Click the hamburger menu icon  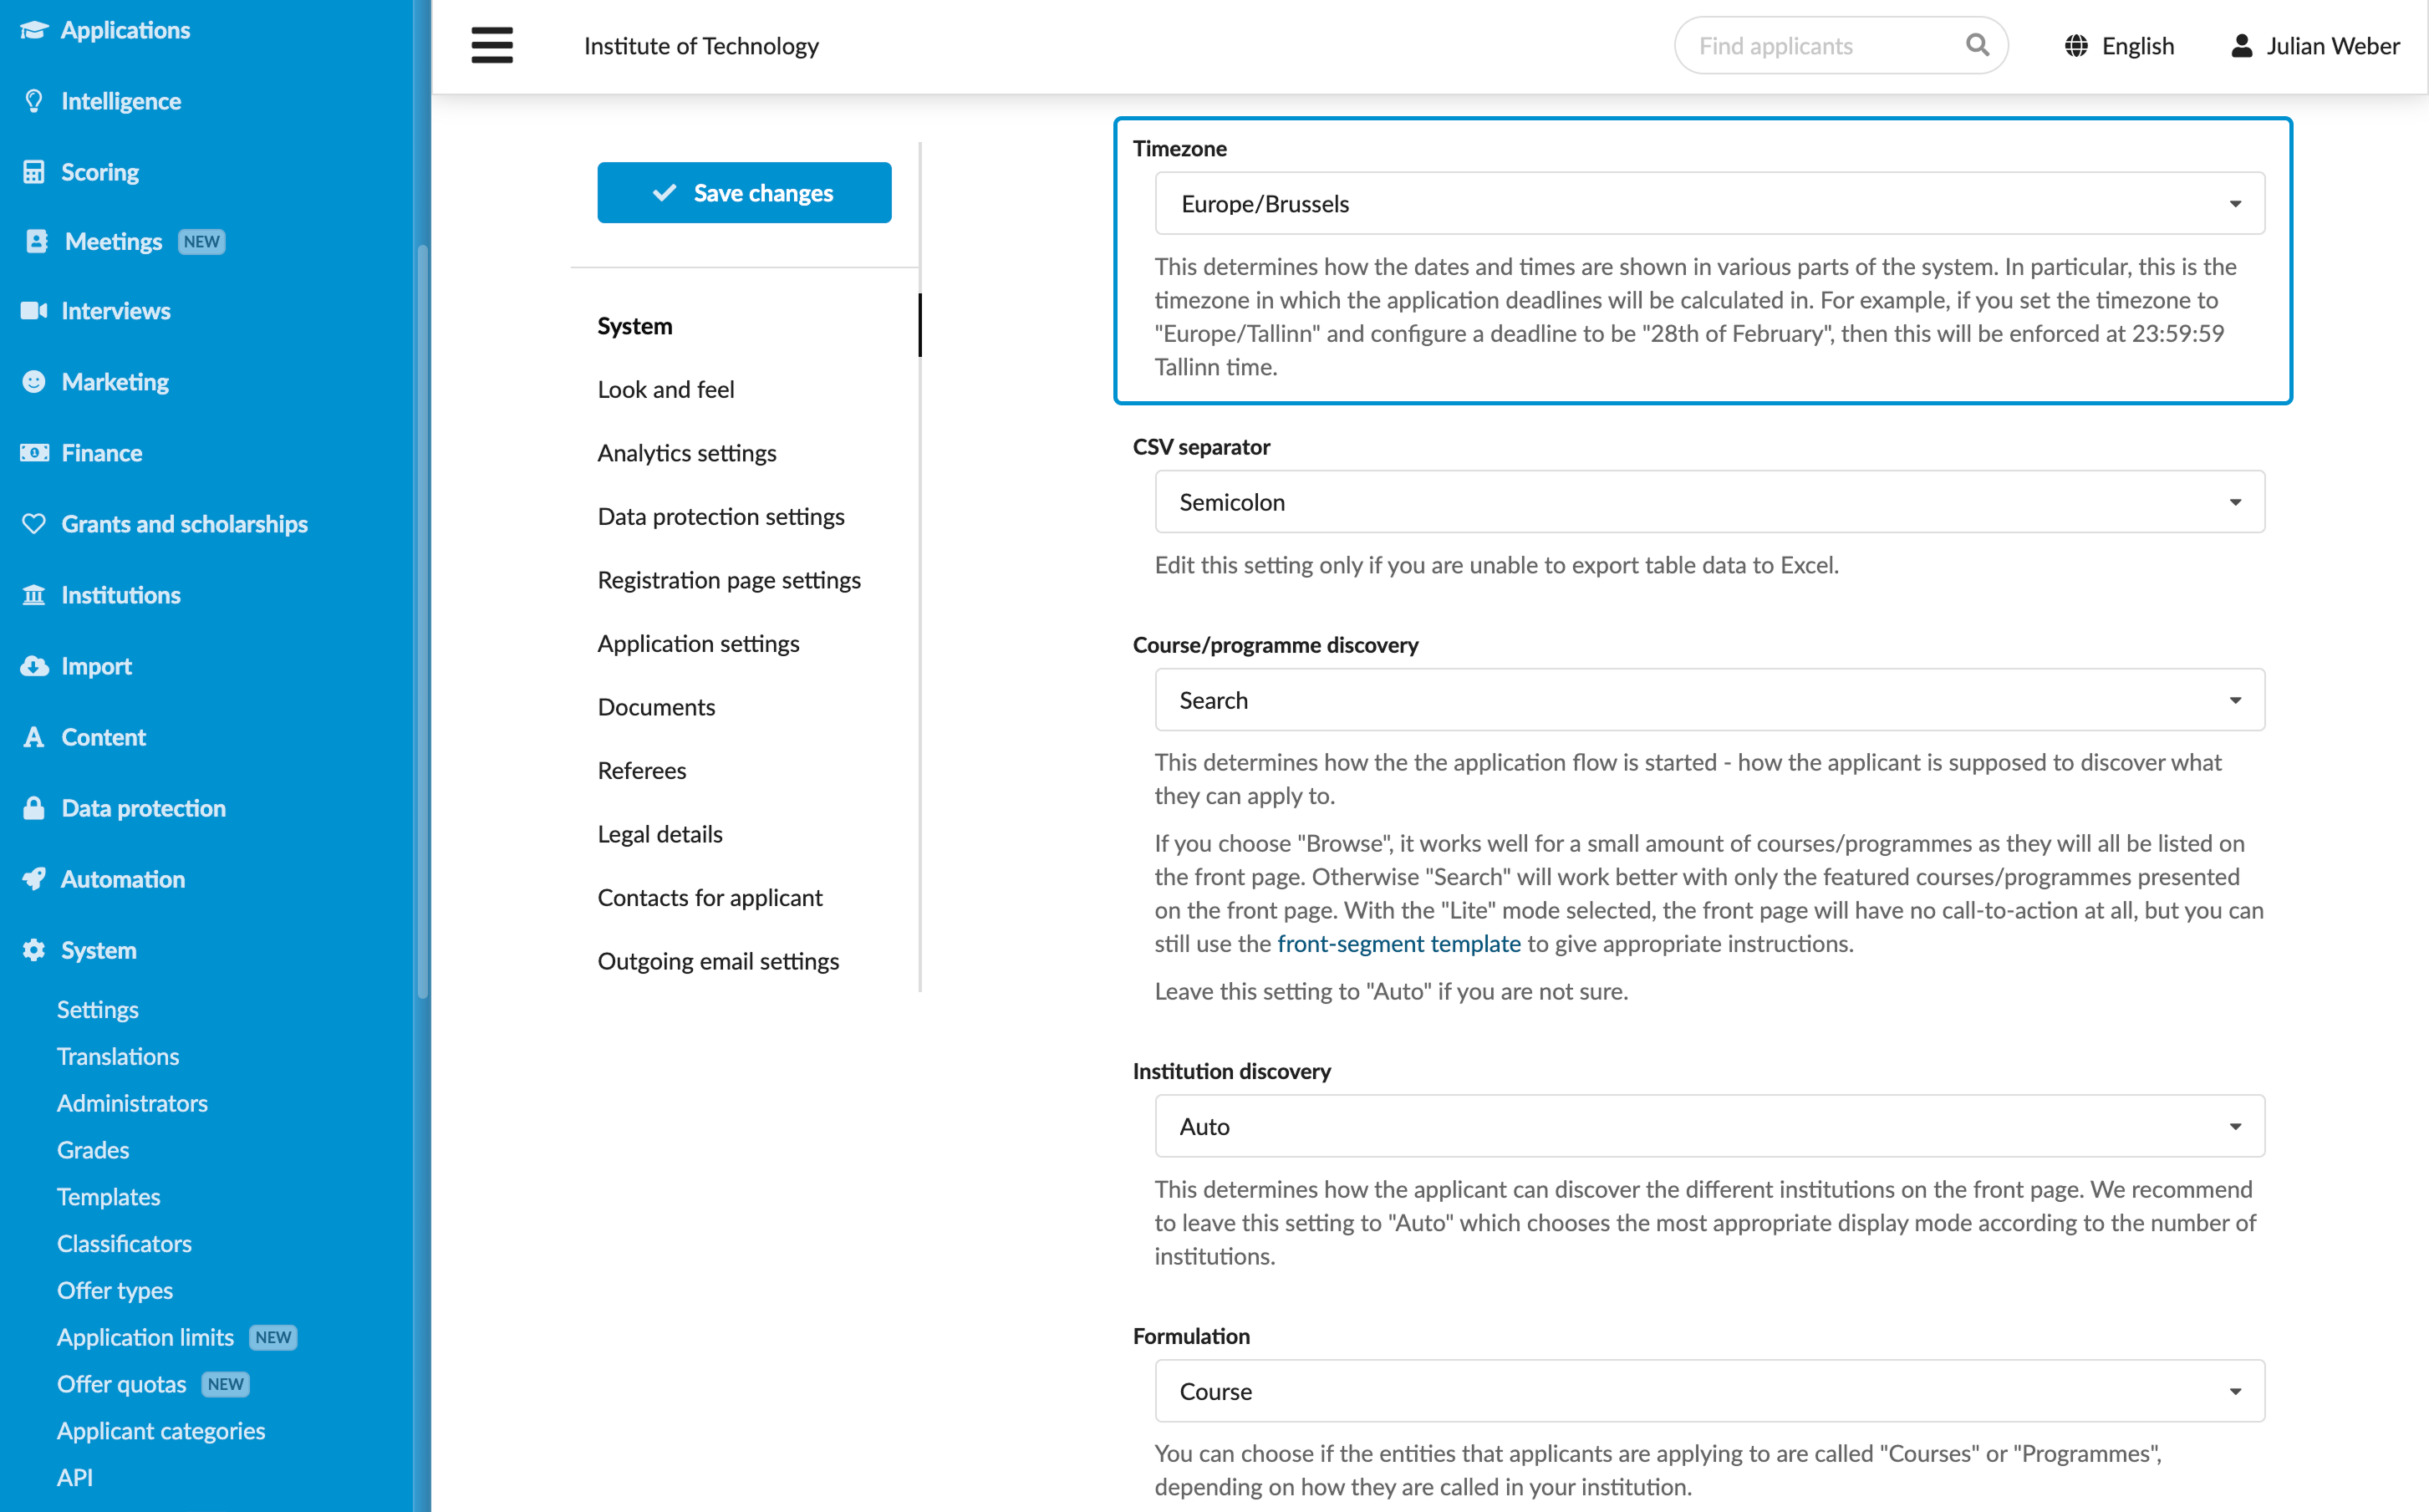pyautogui.click(x=492, y=45)
